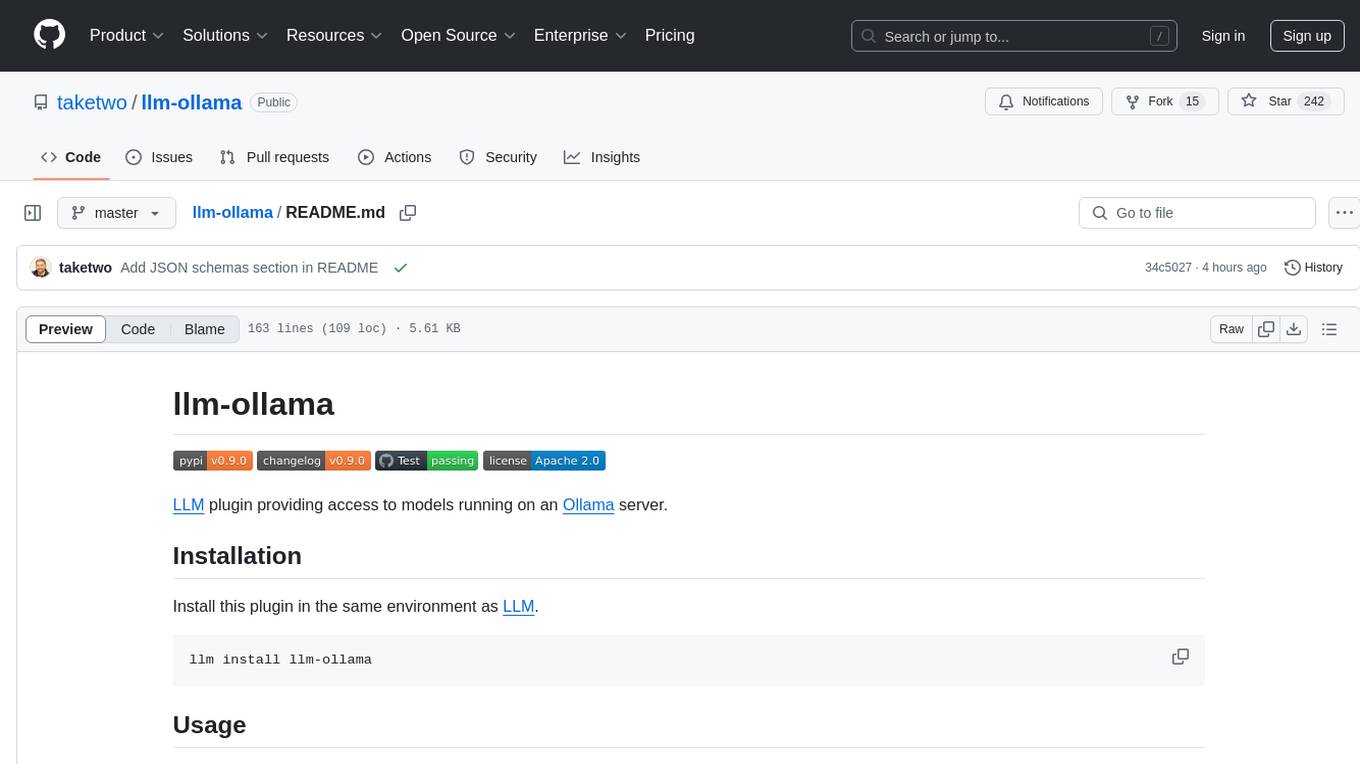
Task: Select the Code view
Action: coord(138,329)
